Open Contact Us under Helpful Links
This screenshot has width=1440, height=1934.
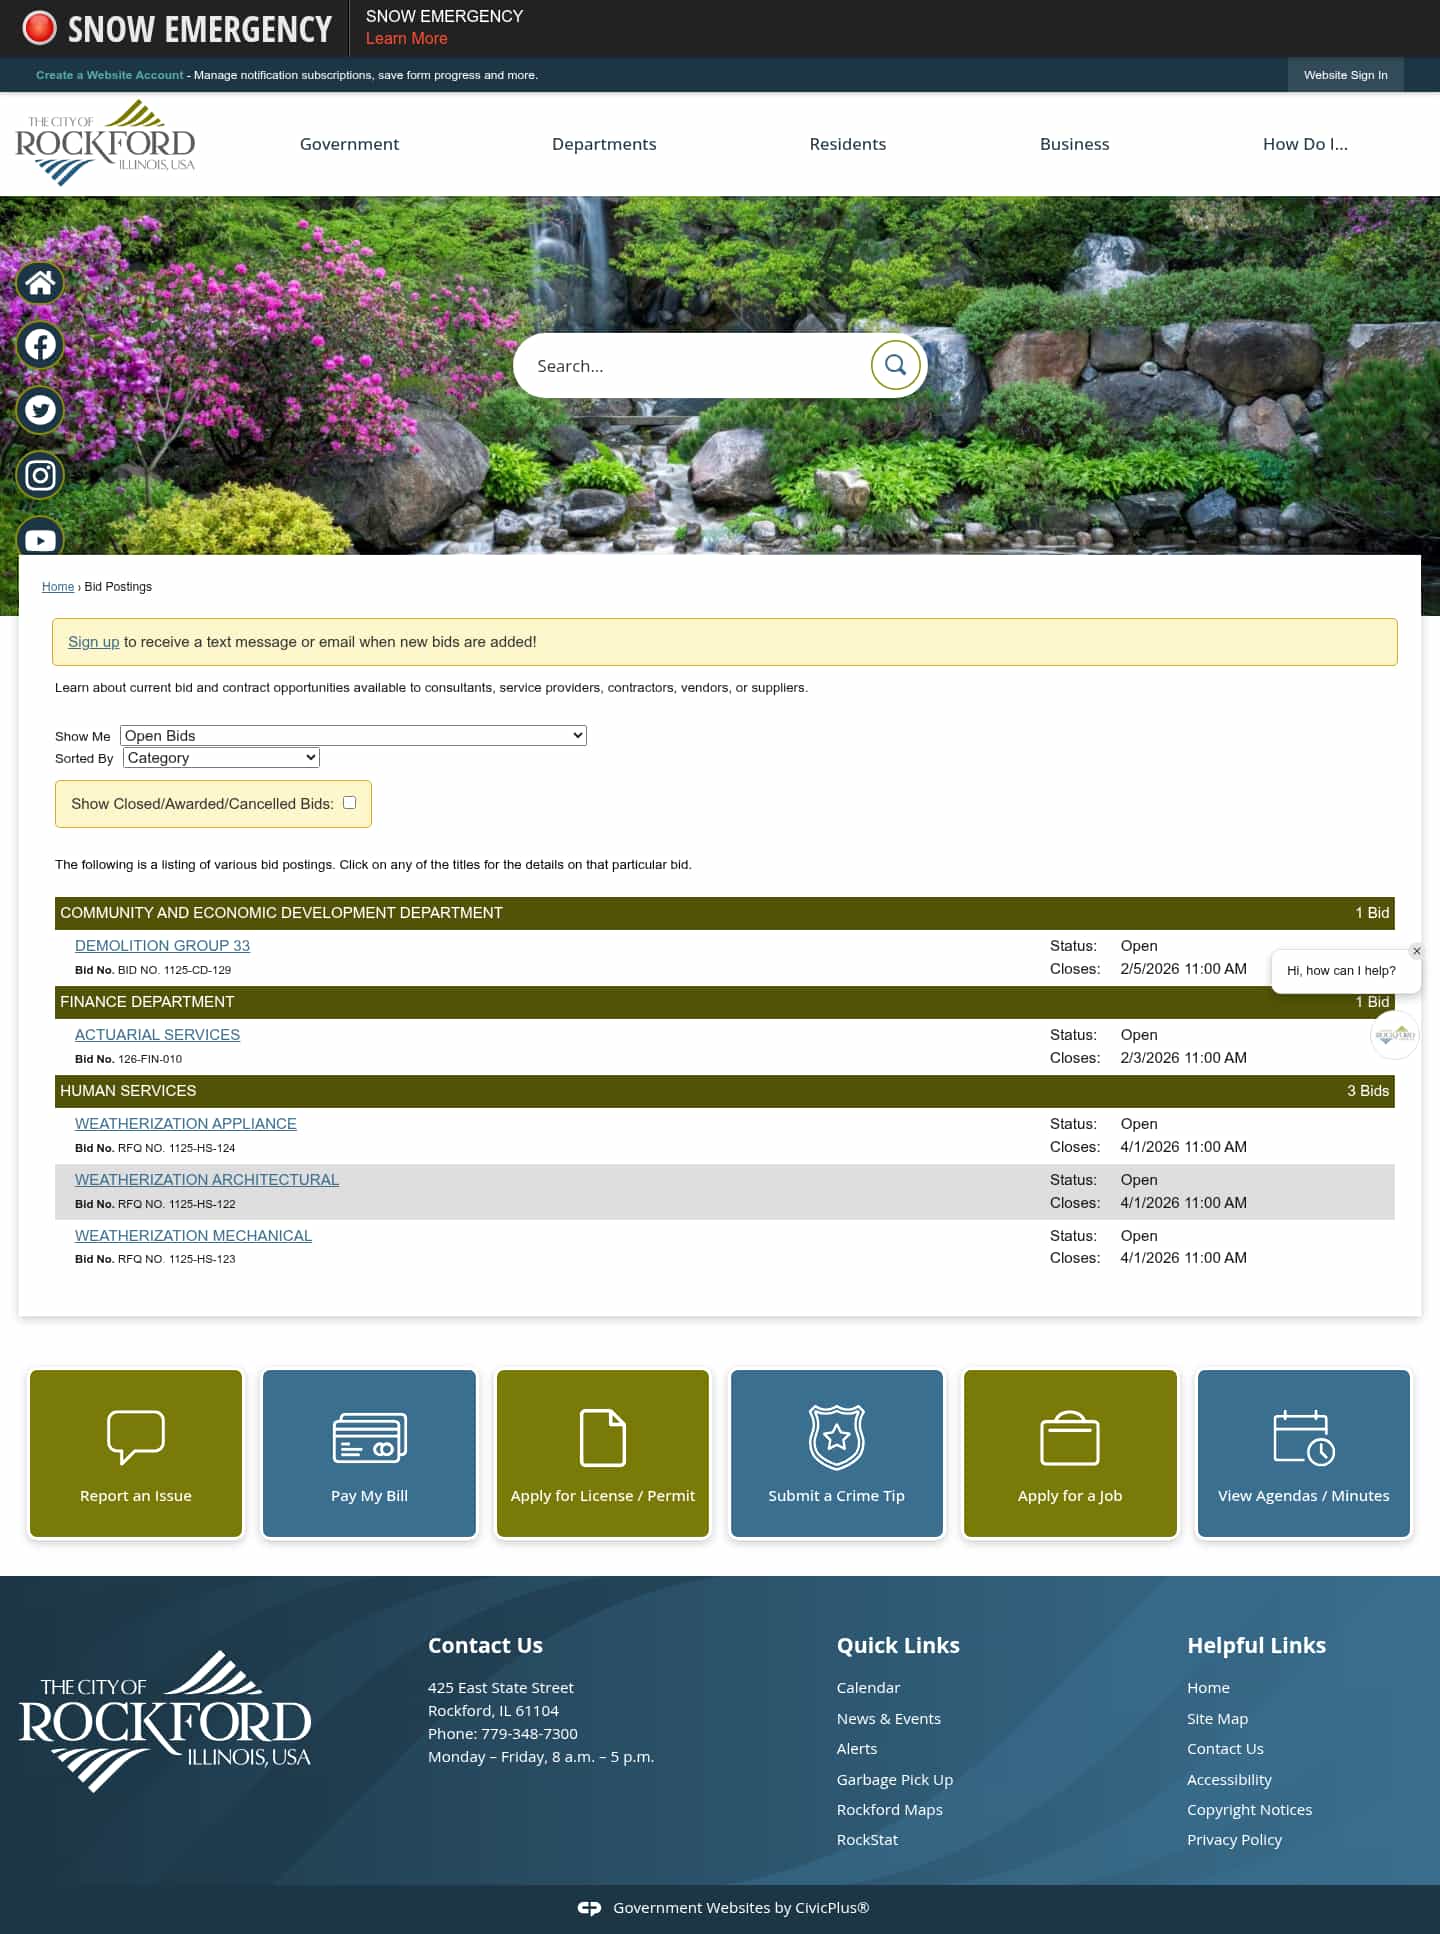[x=1225, y=1749]
